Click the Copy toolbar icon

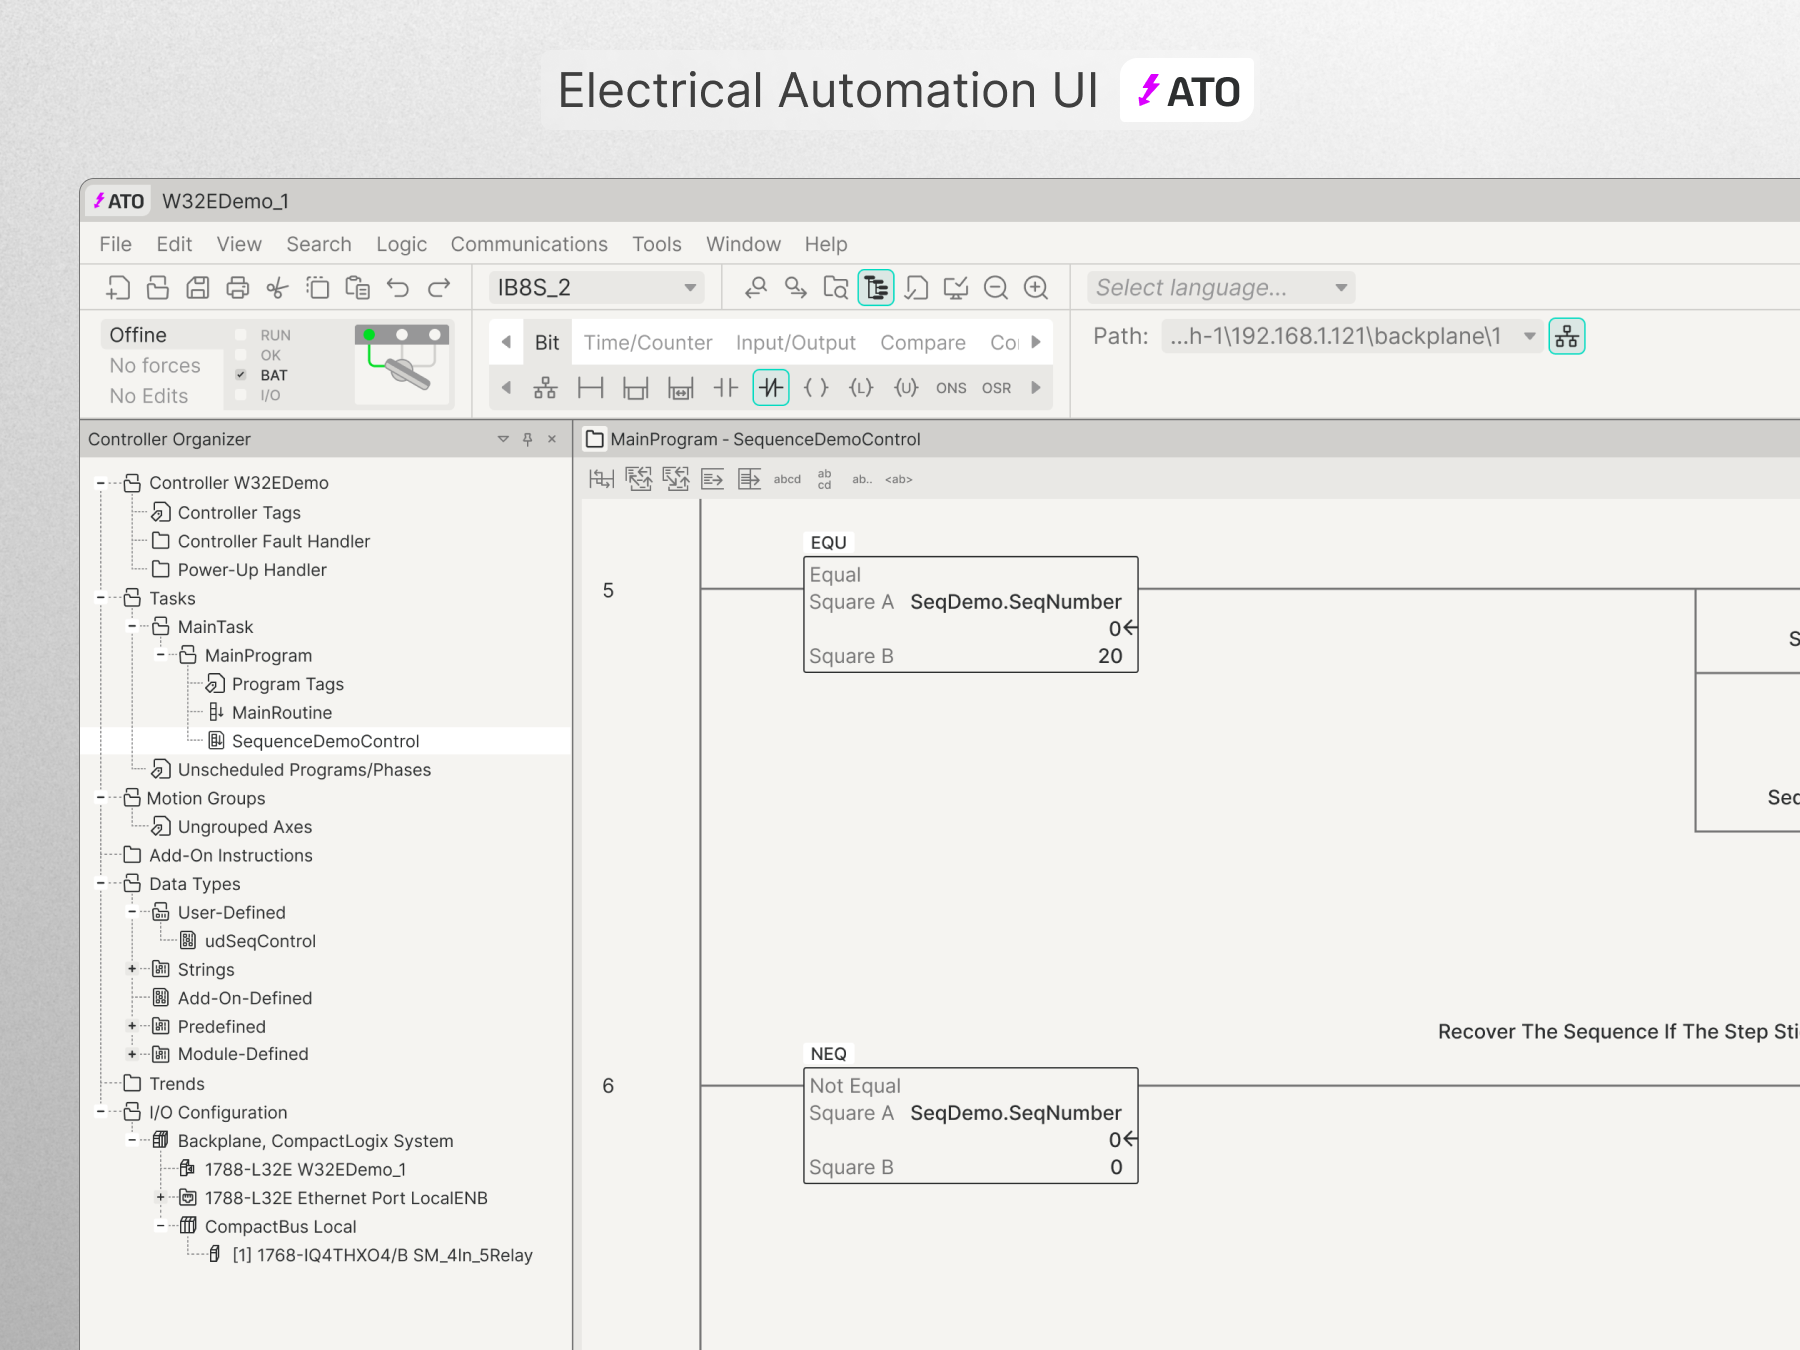pyautogui.click(x=318, y=288)
